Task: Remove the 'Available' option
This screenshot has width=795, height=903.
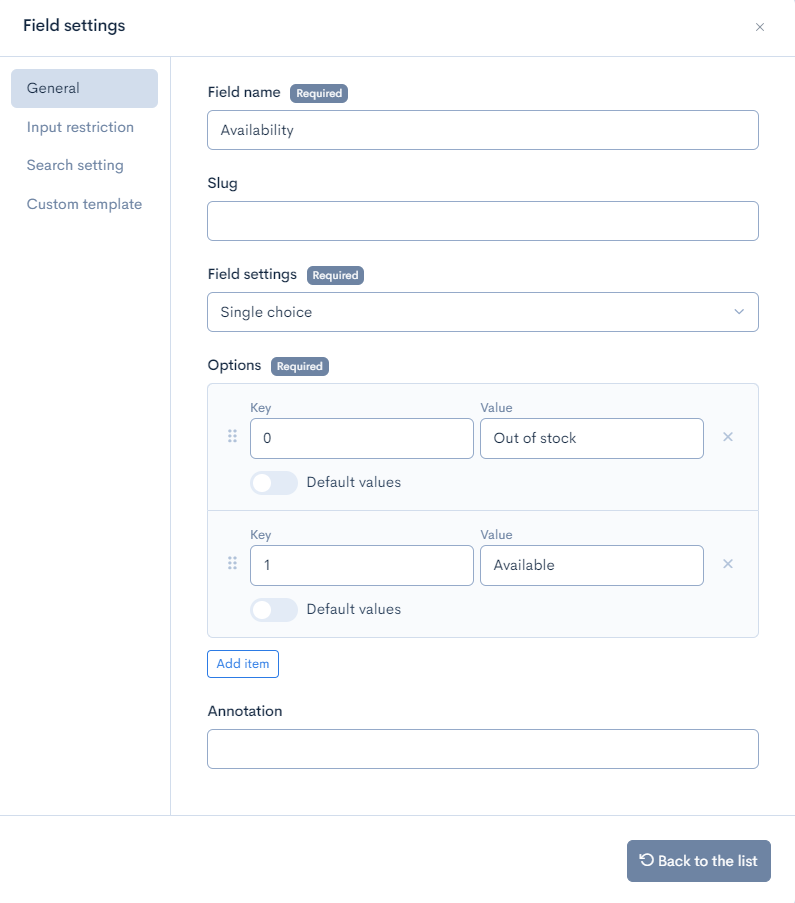Action: pyautogui.click(x=728, y=563)
